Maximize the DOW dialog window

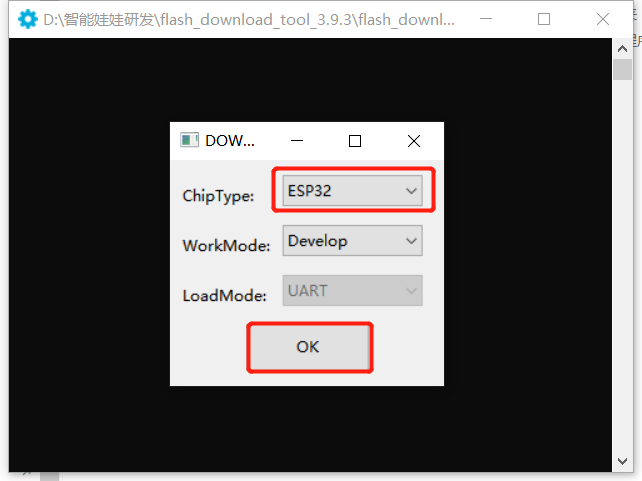click(355, 141)
